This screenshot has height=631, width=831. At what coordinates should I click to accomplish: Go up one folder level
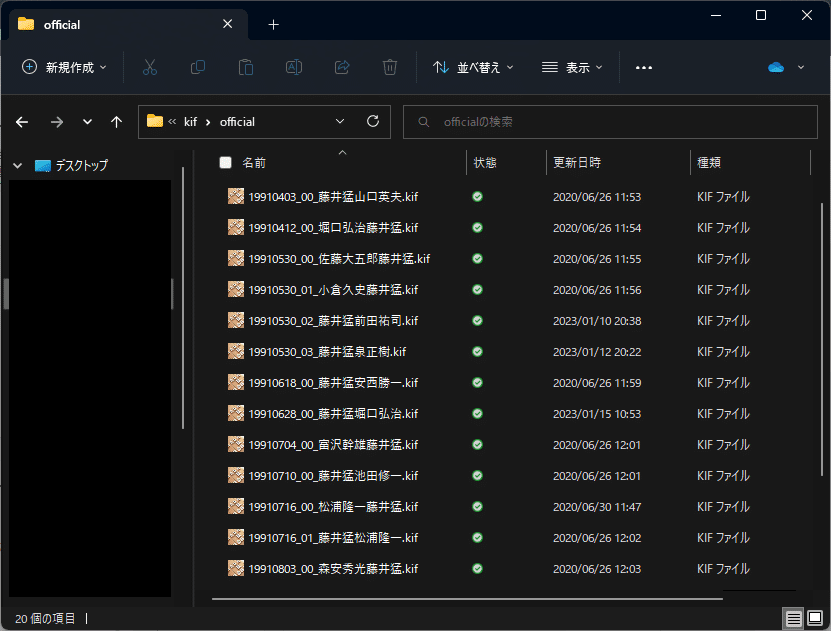coord(116,122)
